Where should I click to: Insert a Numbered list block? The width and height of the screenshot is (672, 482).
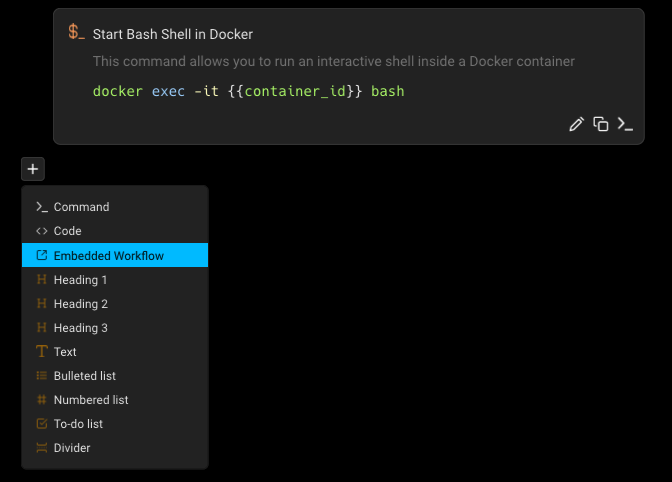(x=90, y=400)
